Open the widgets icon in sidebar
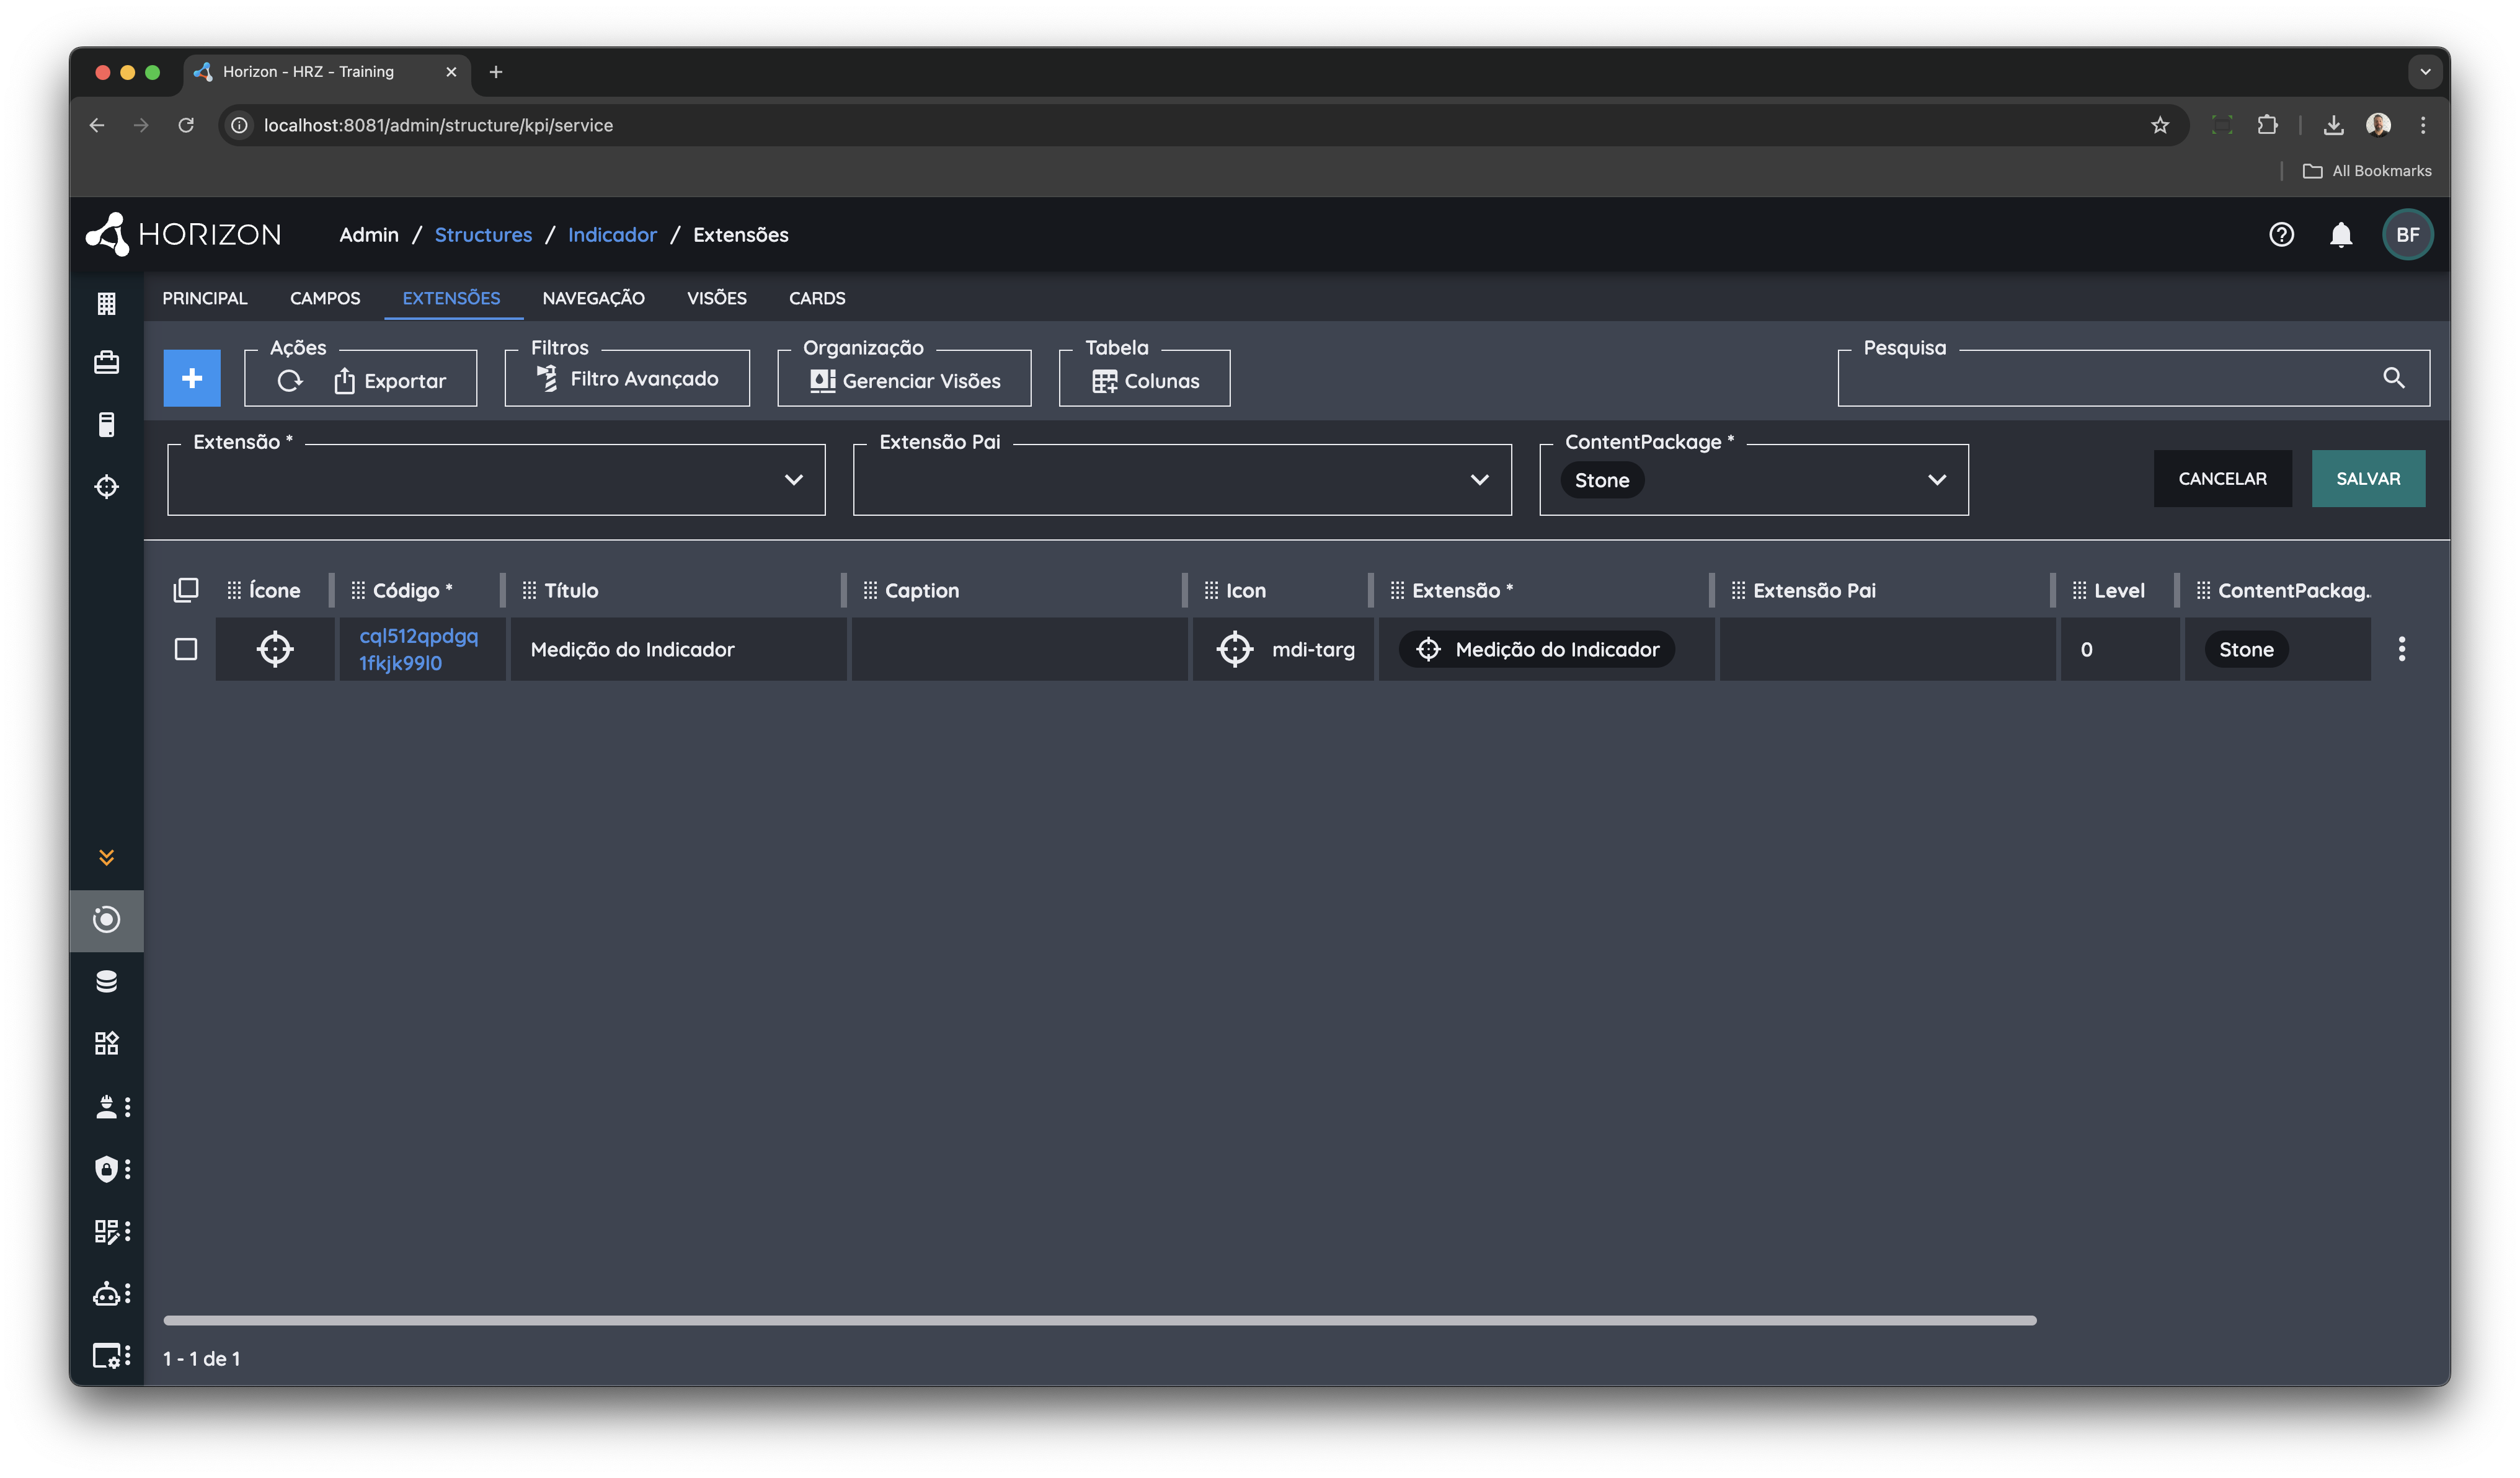Image resolution: width=2520 pixels, height=1478 pixels. [106, 1044]
